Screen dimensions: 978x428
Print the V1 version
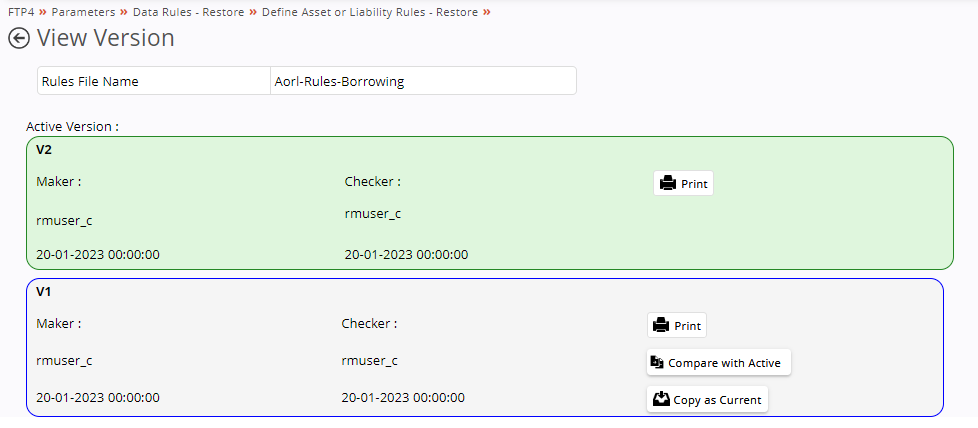point(677,325)
